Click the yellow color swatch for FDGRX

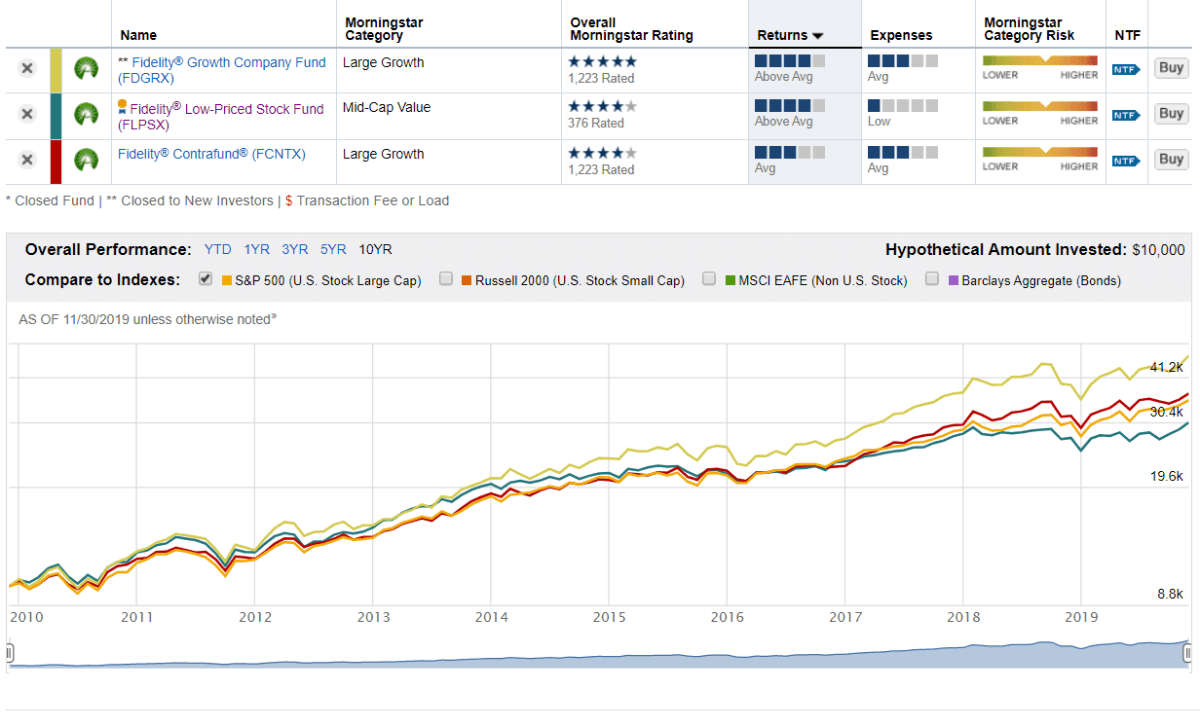(x=56, y=69)
